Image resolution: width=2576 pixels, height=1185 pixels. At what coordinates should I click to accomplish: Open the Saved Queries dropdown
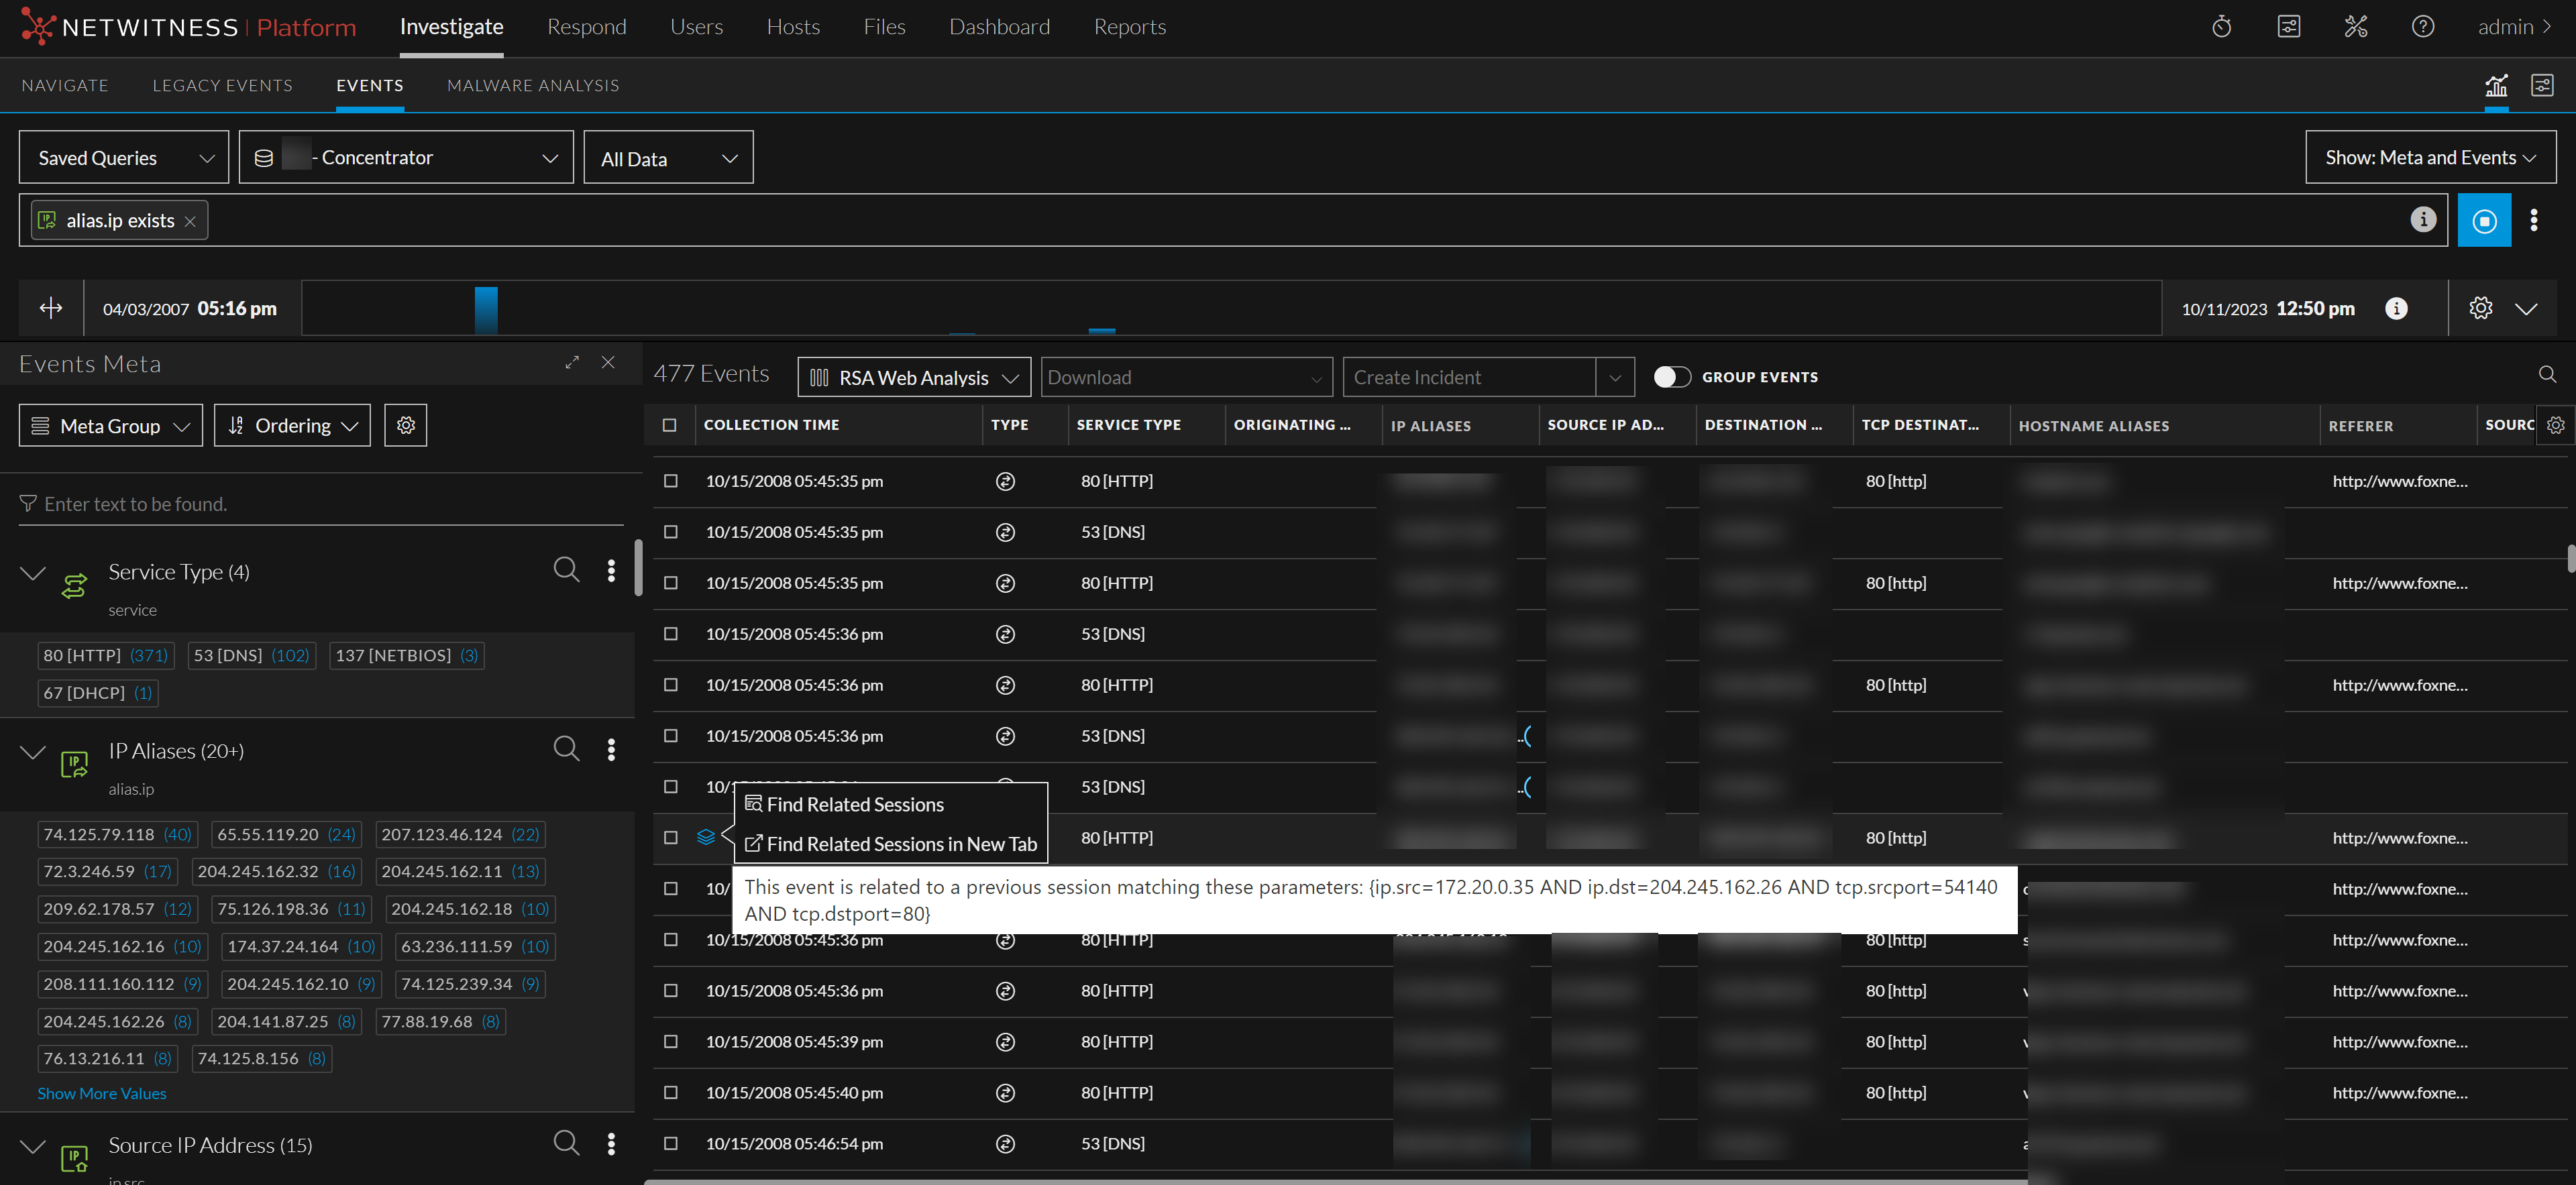click(124, 158)
